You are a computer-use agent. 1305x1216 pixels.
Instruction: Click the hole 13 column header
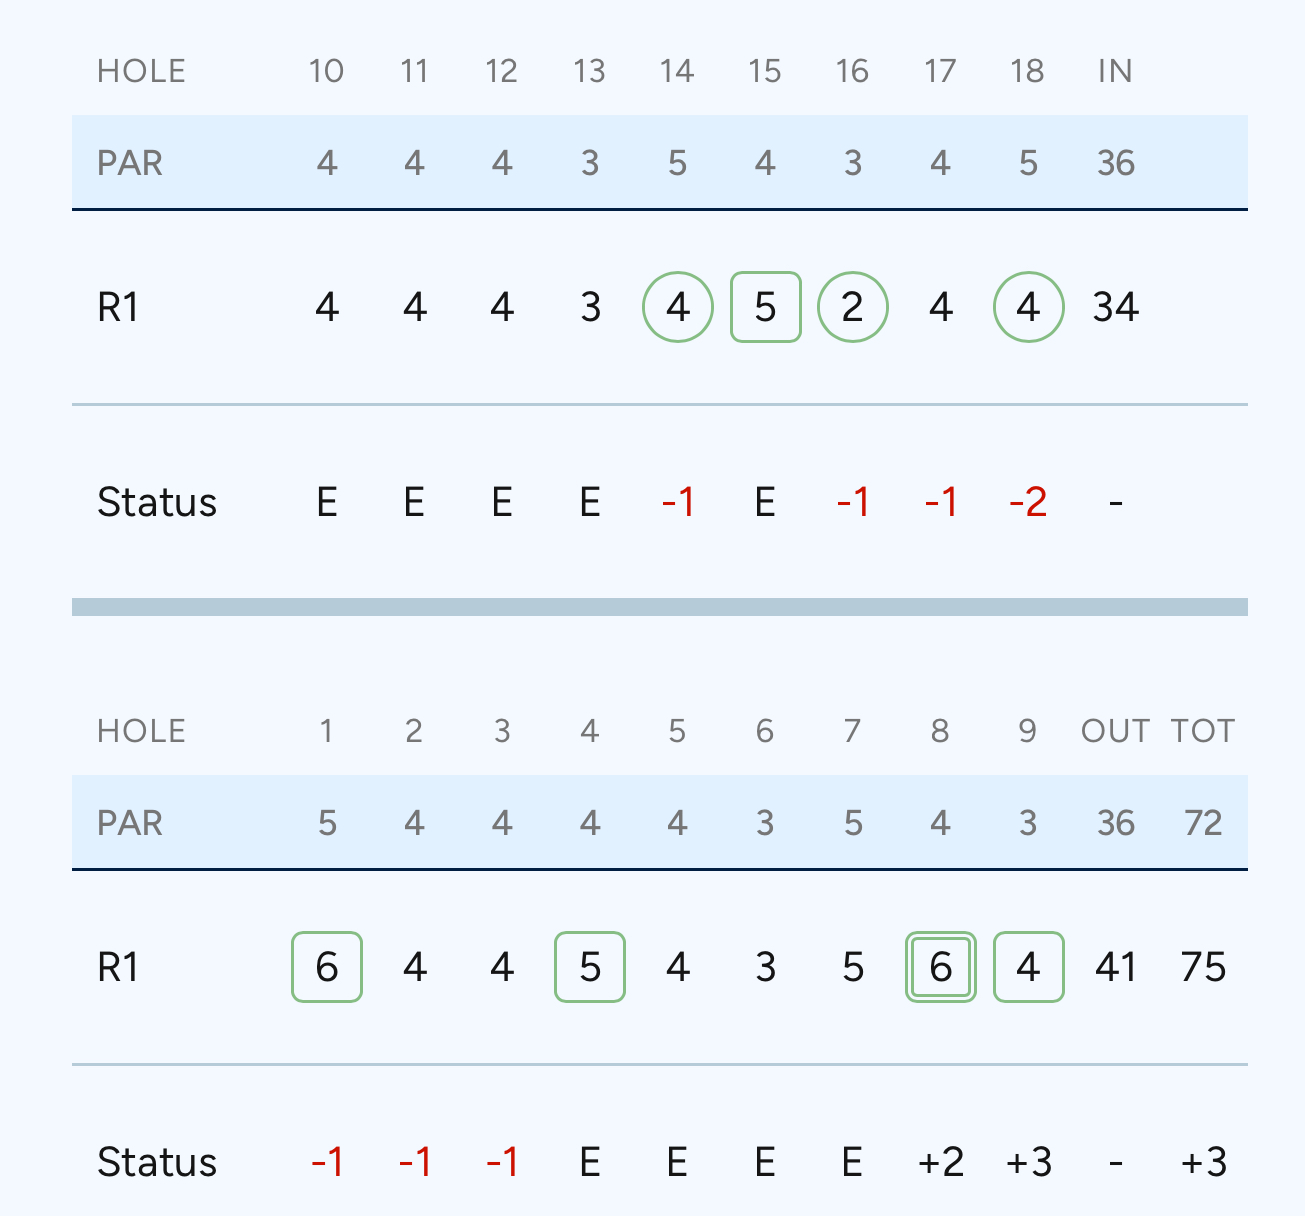coord(590,71)
